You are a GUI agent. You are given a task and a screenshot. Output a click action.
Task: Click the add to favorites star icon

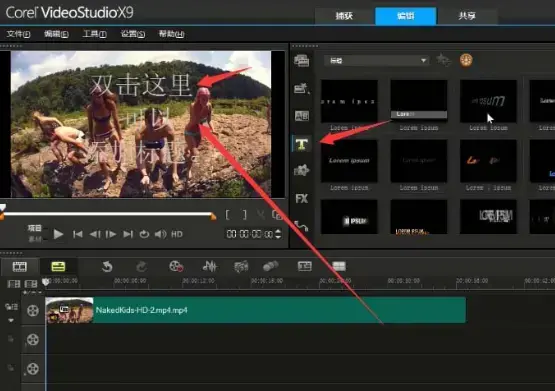(443, 60)
